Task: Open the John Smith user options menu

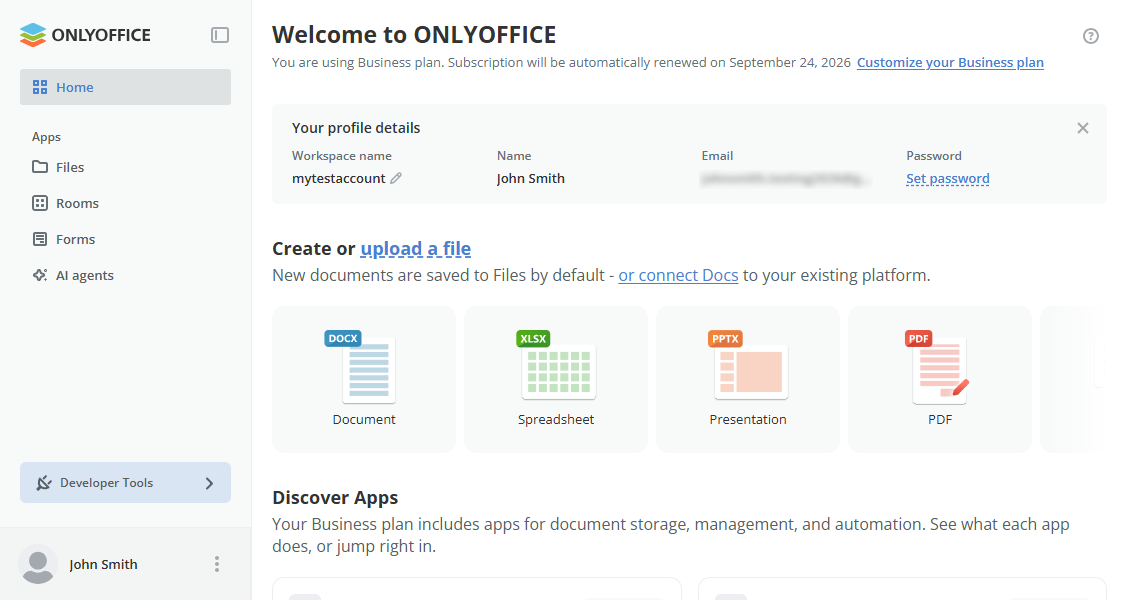Action: 217,564
